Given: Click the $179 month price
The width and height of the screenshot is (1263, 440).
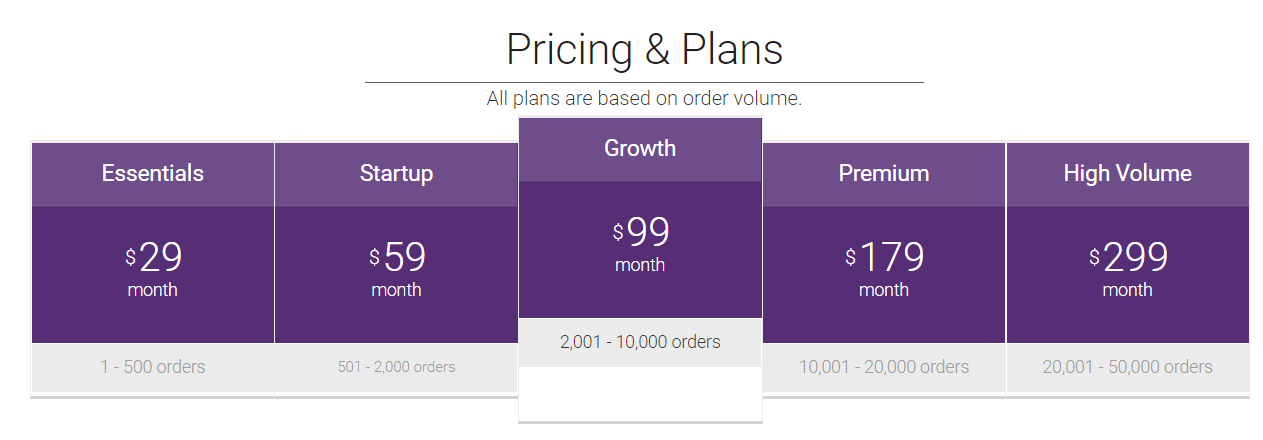Looking at the screenshot, I should (884, 270).
